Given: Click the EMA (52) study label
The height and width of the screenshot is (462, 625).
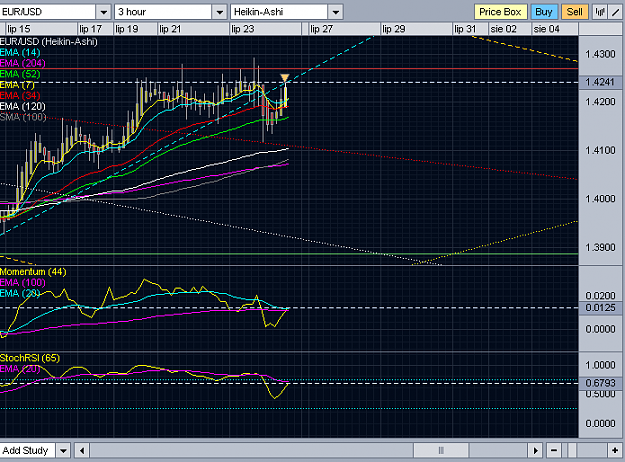Looking at the screenshot, I should (20, 74).
